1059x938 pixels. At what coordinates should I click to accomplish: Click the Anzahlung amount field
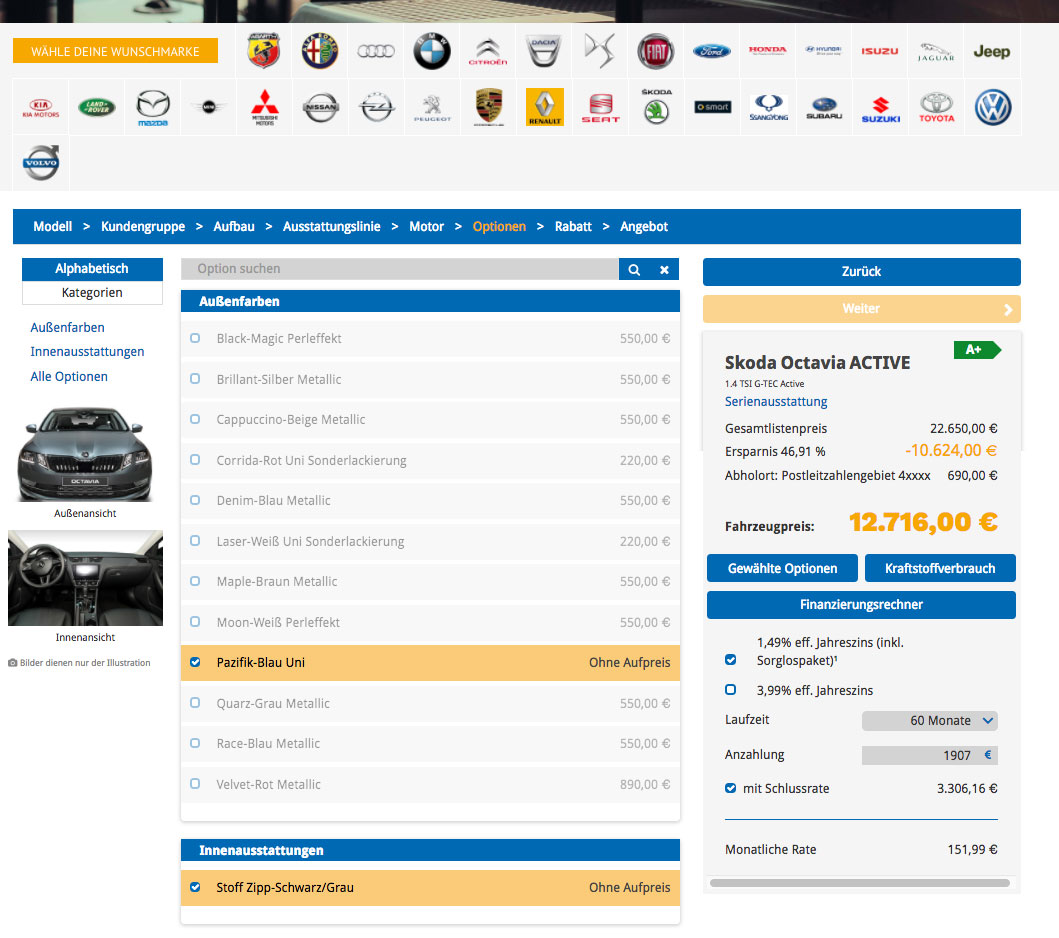(929, 755)
